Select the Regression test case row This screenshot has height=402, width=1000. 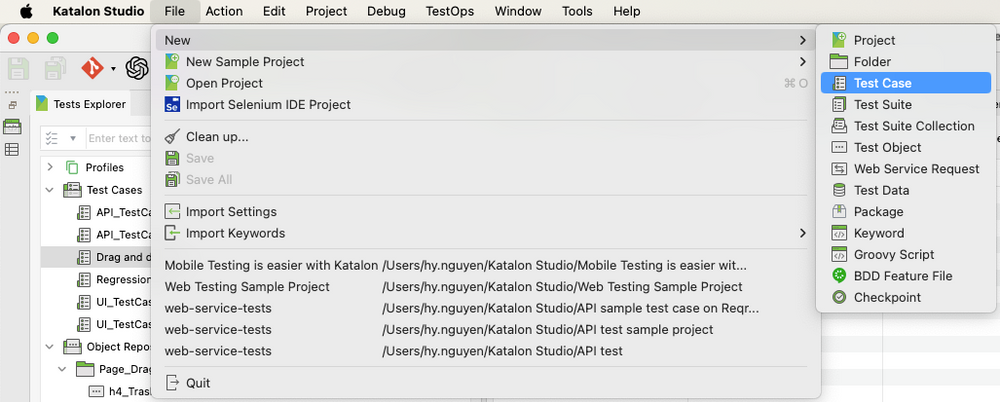click(96, 279)
